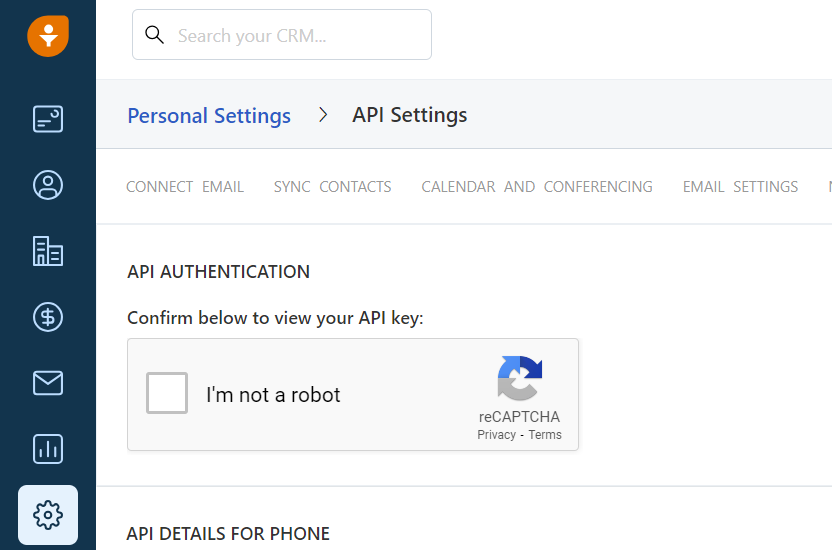Click the API Settings breadcrumb
Viewport: 832px width, 550px height.
pos(409,115)
